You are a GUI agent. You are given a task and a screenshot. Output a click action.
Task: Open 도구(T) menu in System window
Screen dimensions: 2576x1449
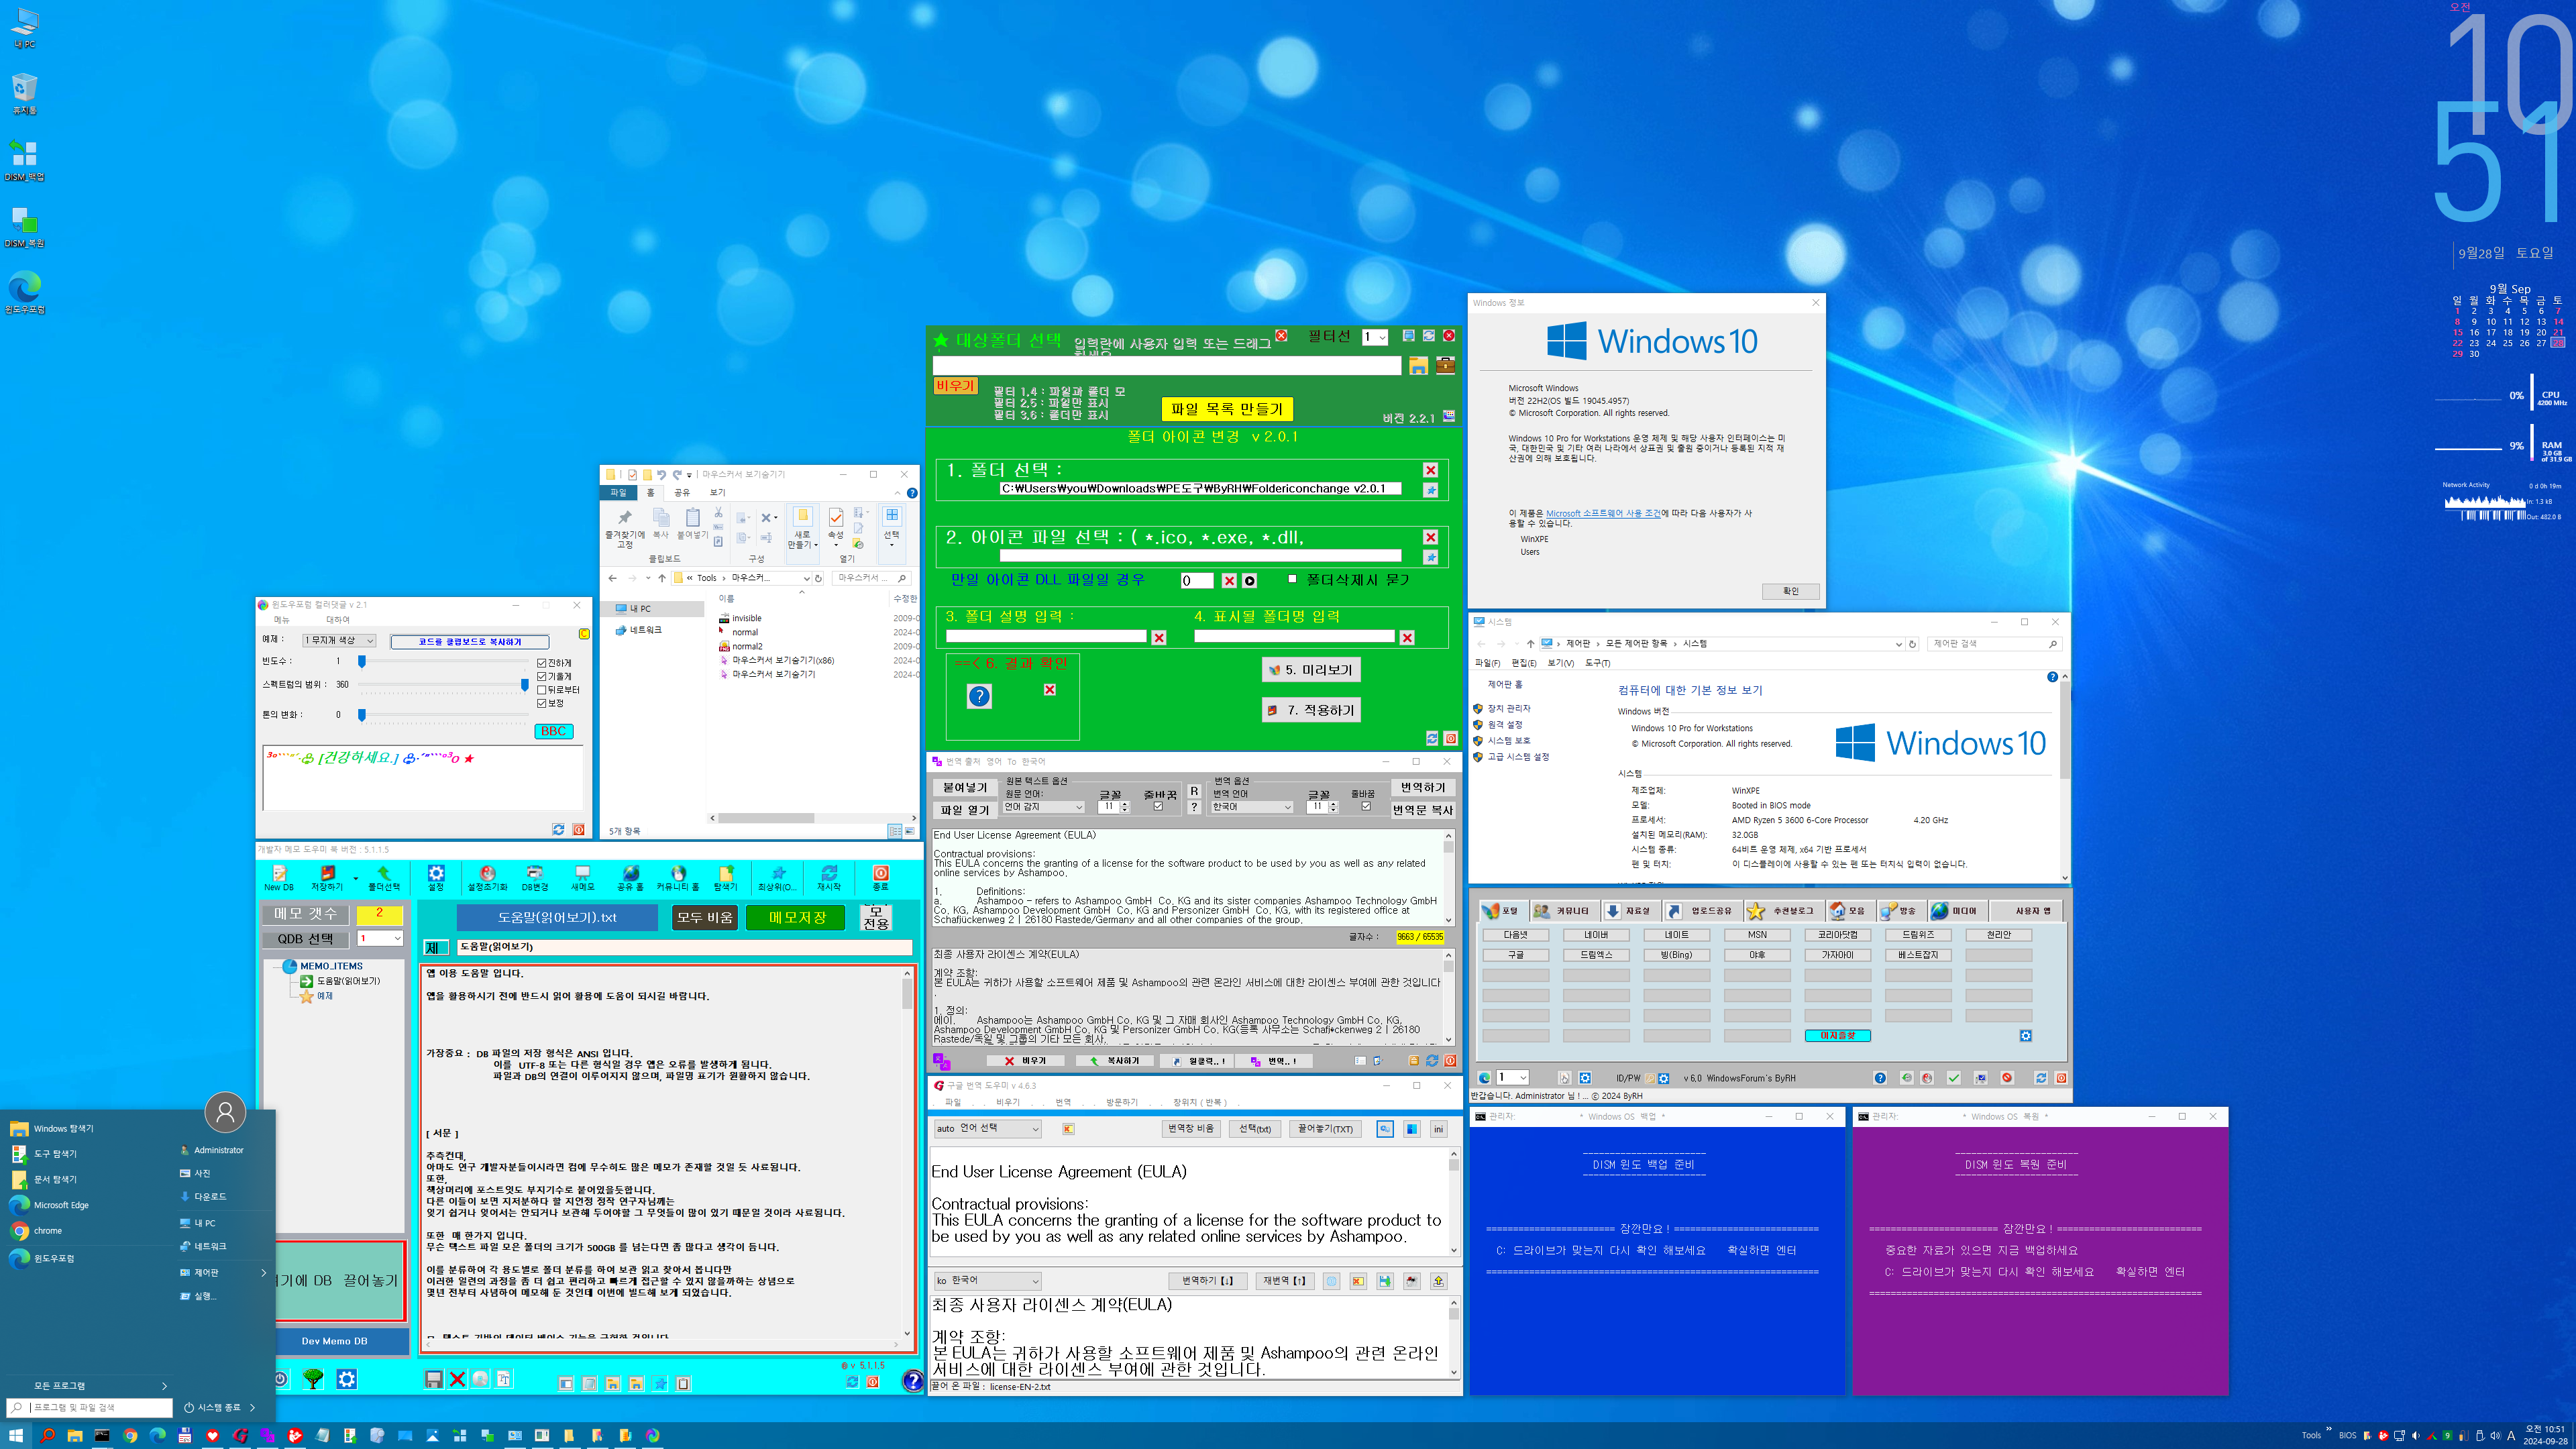point(1597,663)
